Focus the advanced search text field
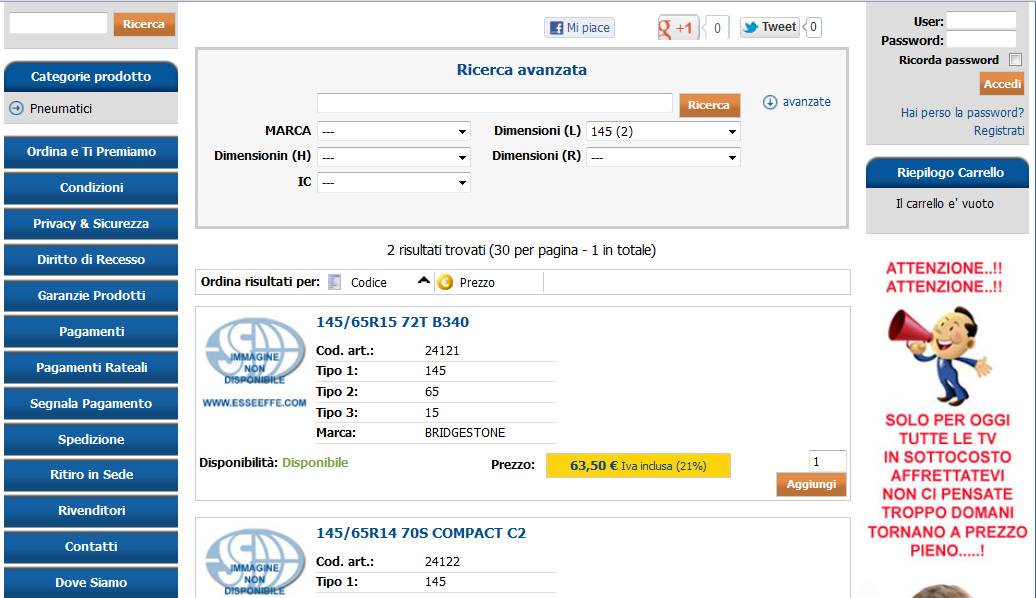 pos(495,103)
